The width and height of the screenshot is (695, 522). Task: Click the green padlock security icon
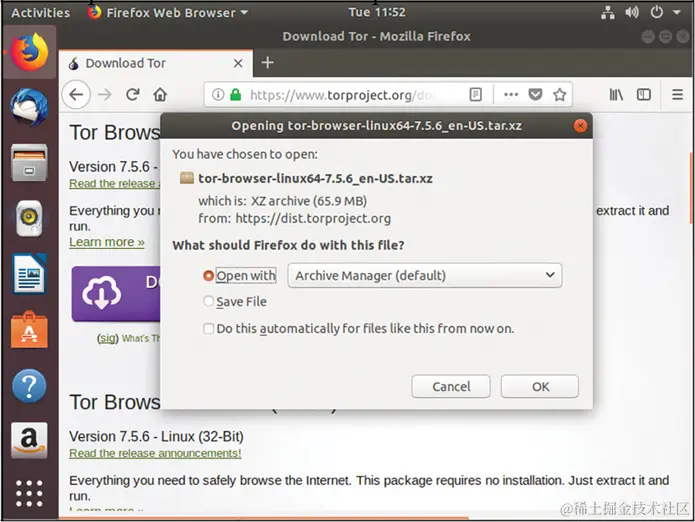(236, 94)
